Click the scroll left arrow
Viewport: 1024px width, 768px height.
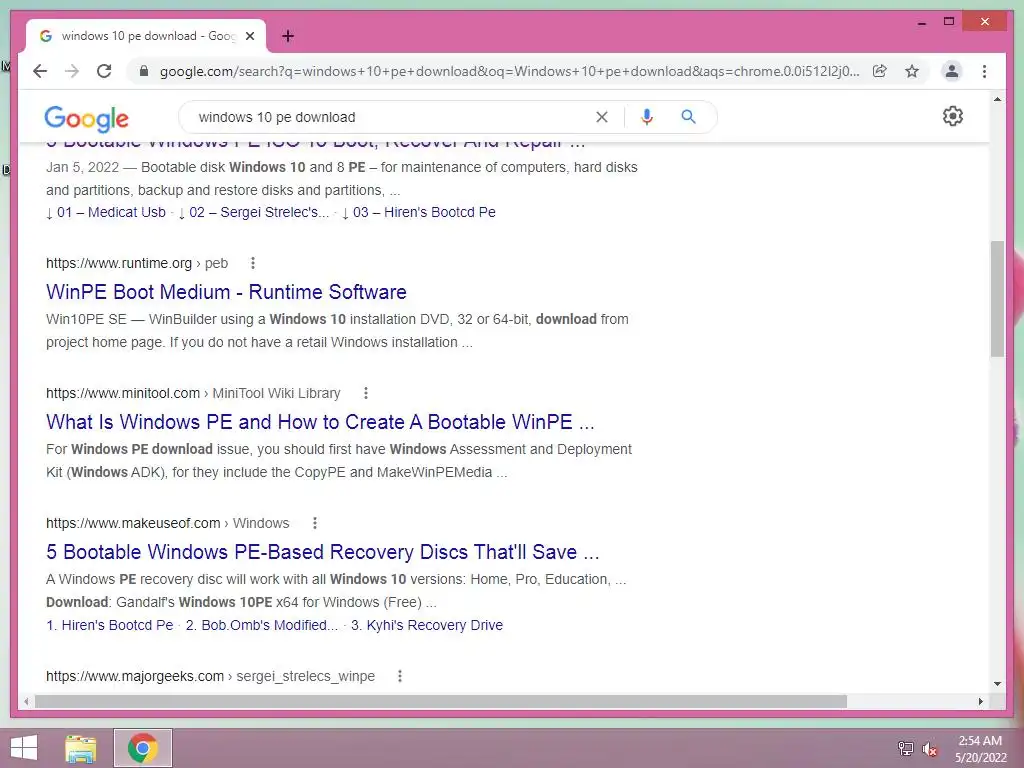click(x=26, y=701)
